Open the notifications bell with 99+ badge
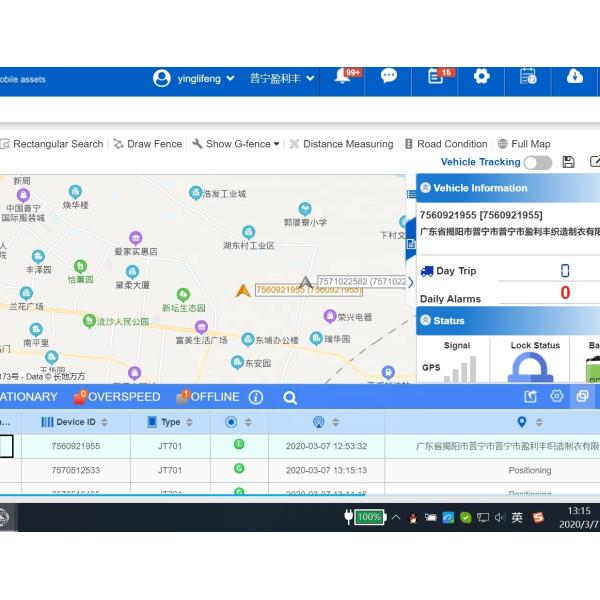 (x=343, y=78)
